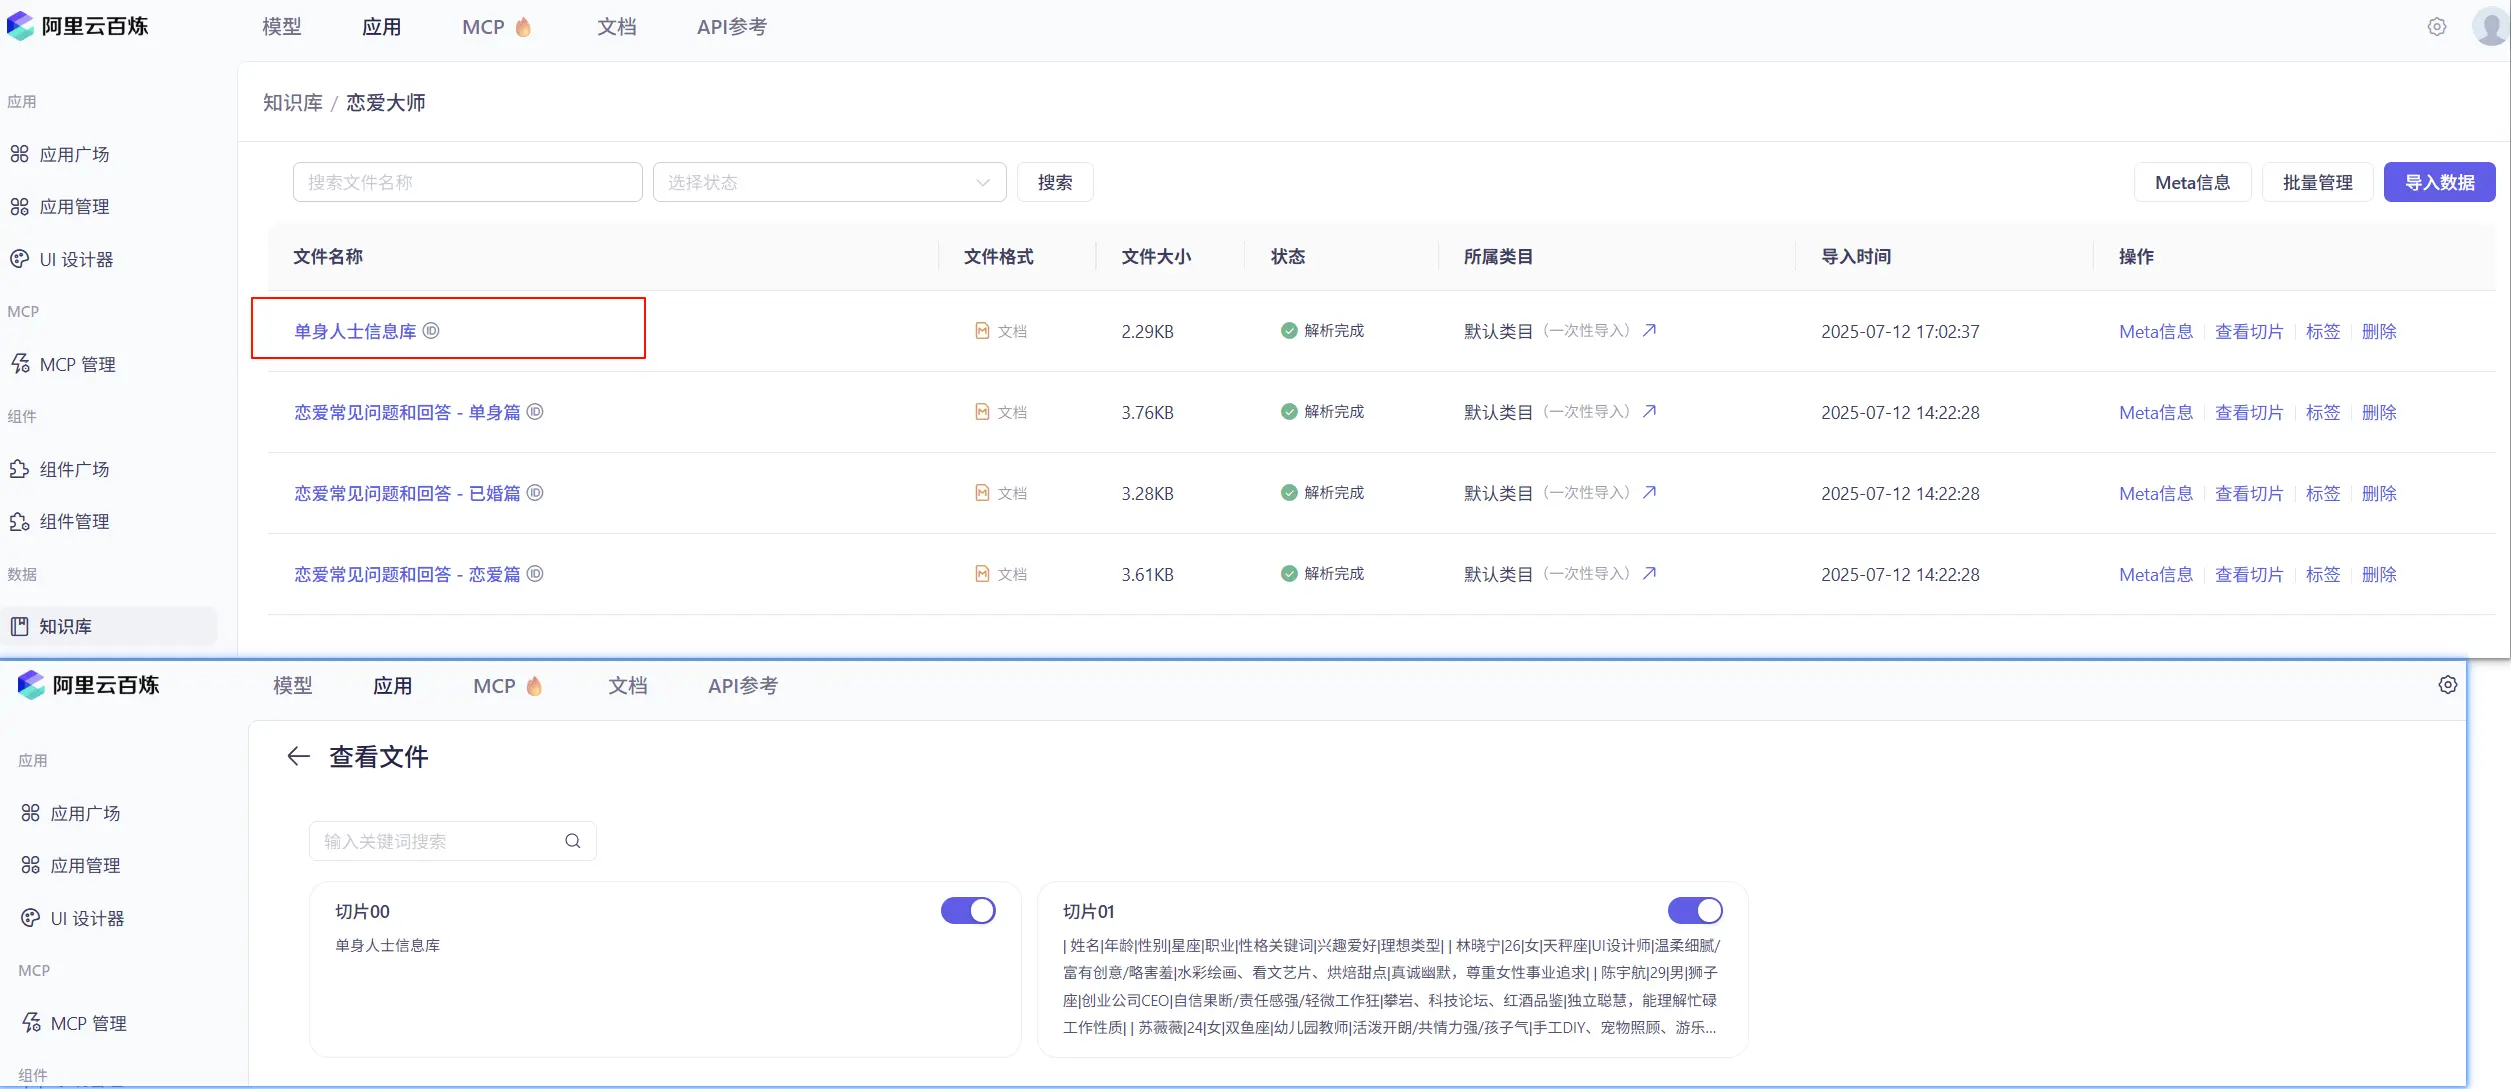This screenshot has height=1089, width=2511.
Task: Click ID icon beside 恋爱常见问题和回答 - 已婚篇
Action: pyautogui.click(x=535, y=493)
